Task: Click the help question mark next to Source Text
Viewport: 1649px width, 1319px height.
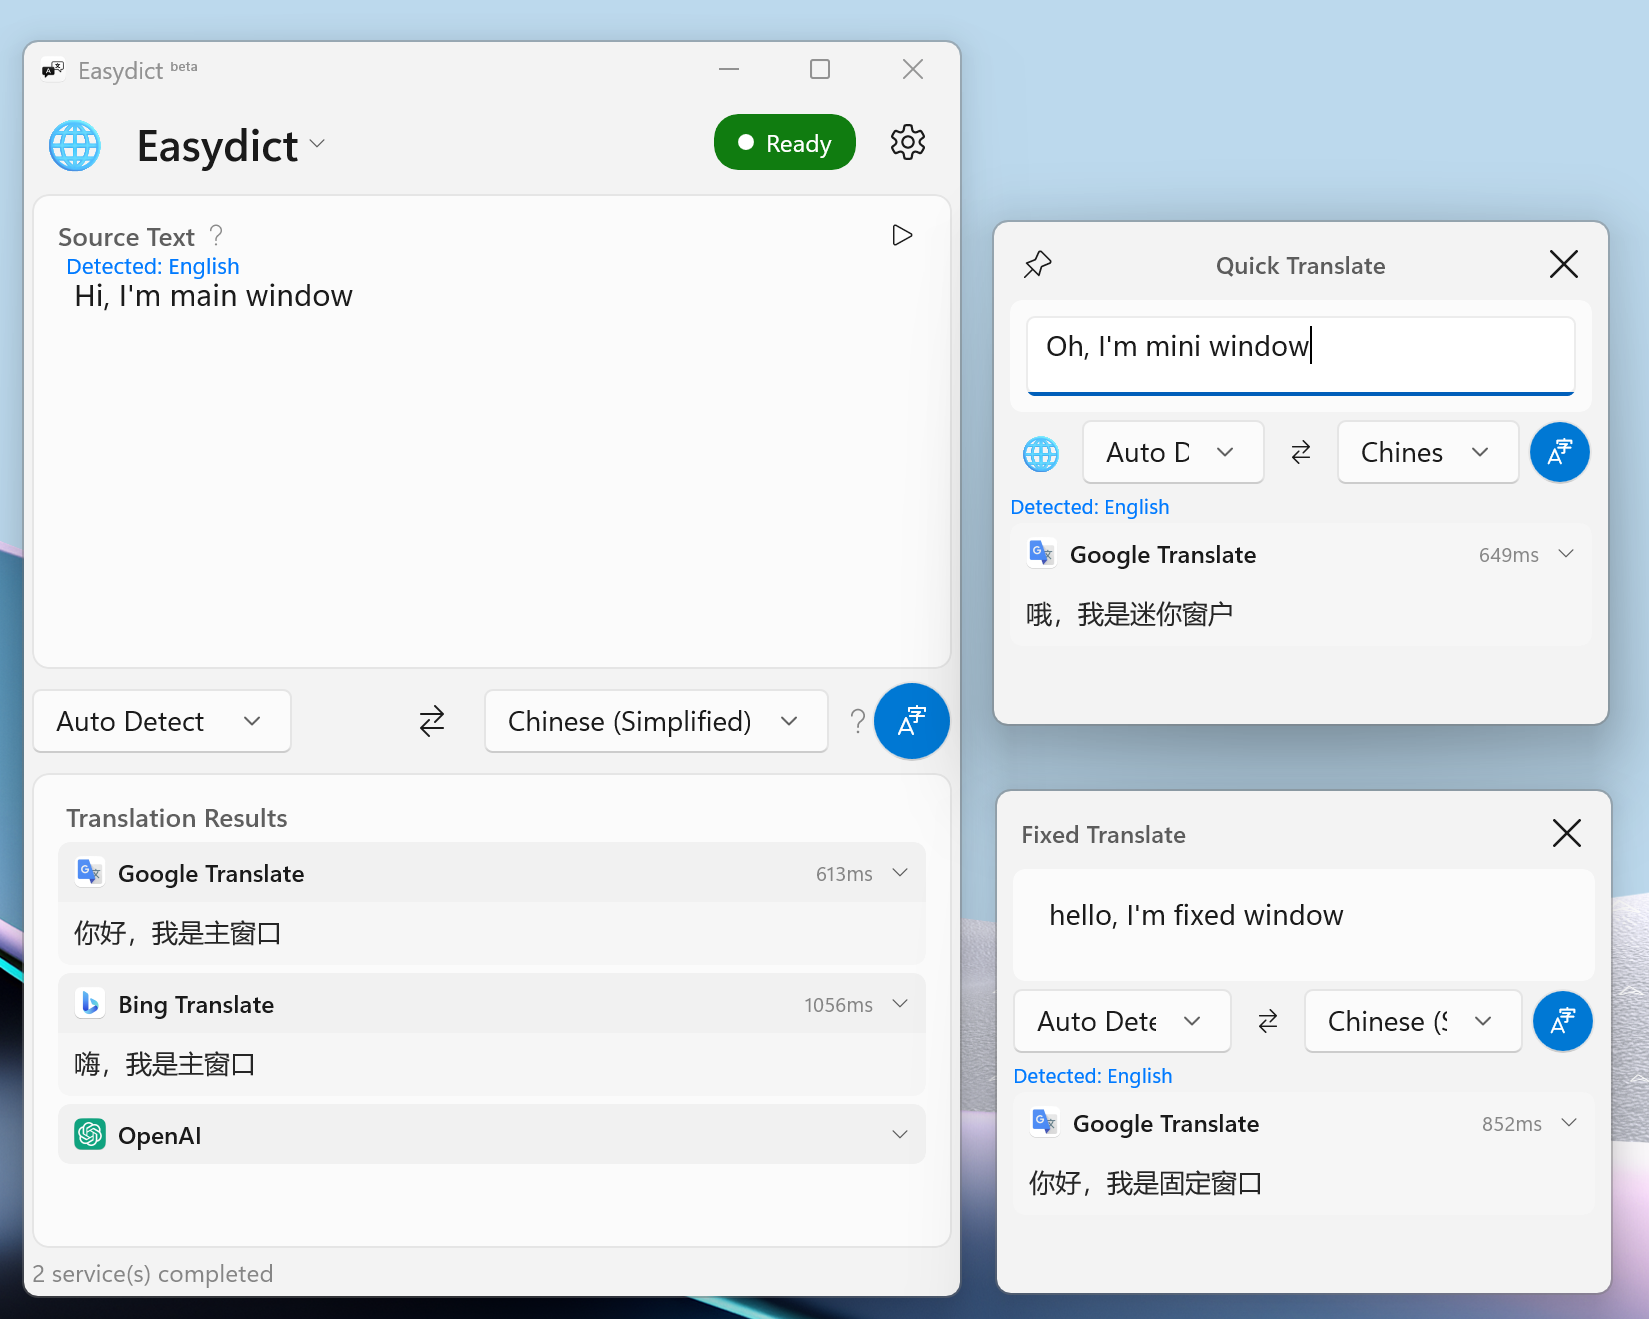Action: coord(216,236)
